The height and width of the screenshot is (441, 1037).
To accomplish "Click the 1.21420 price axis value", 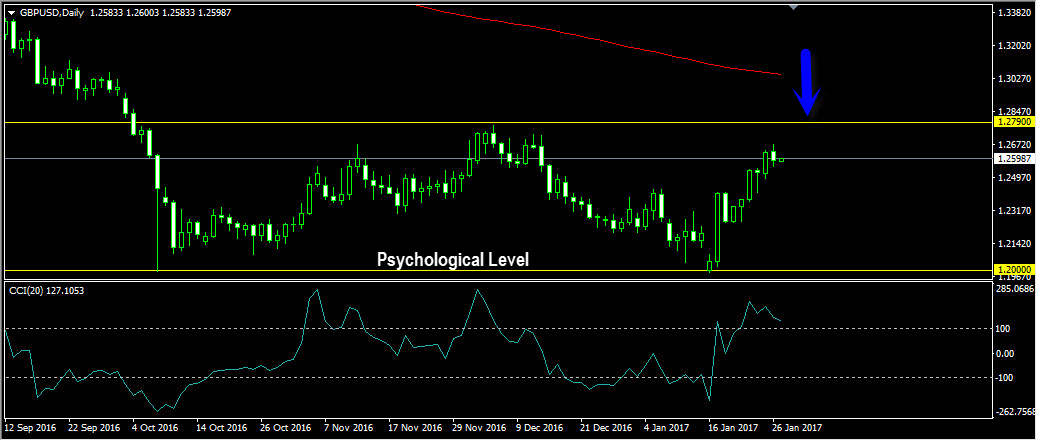I will [1016, 244].
